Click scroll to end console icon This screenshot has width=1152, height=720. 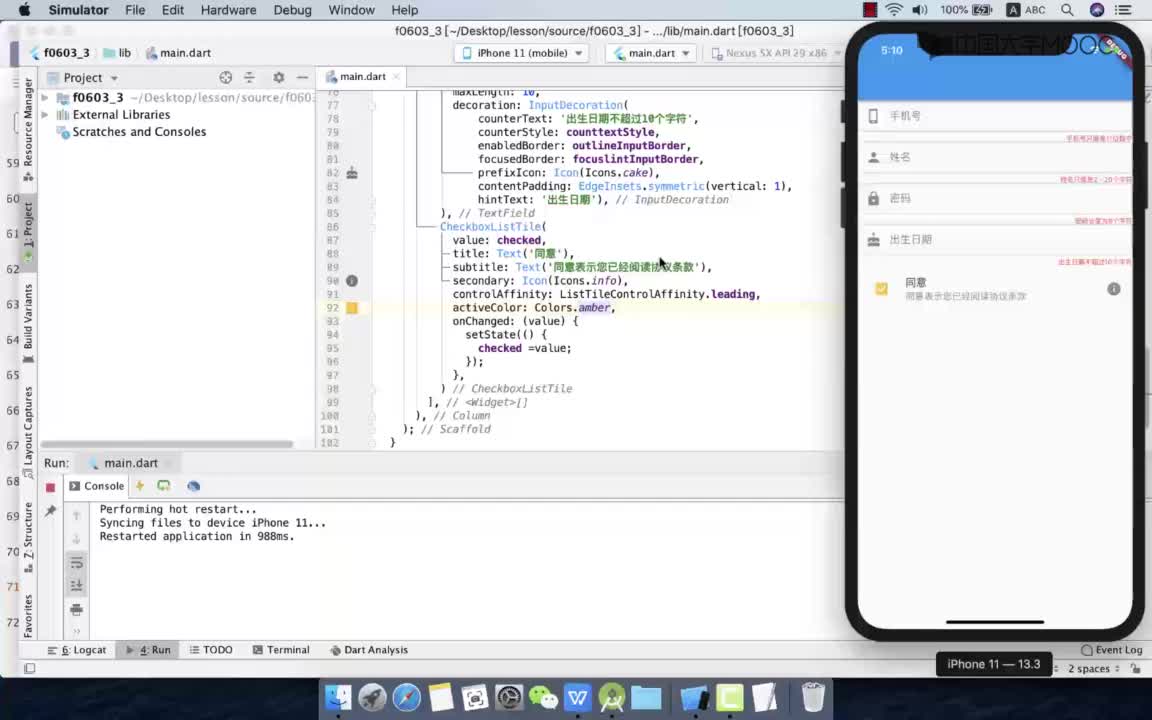click(76, 586)
